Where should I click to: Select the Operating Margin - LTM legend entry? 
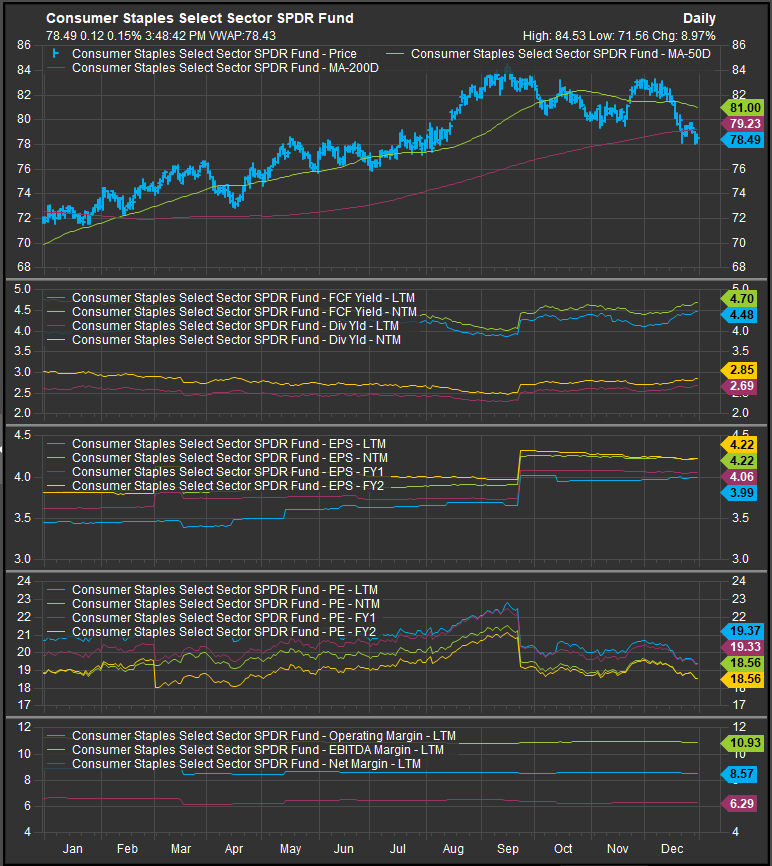pyautogui.click(x=252, y=736)
